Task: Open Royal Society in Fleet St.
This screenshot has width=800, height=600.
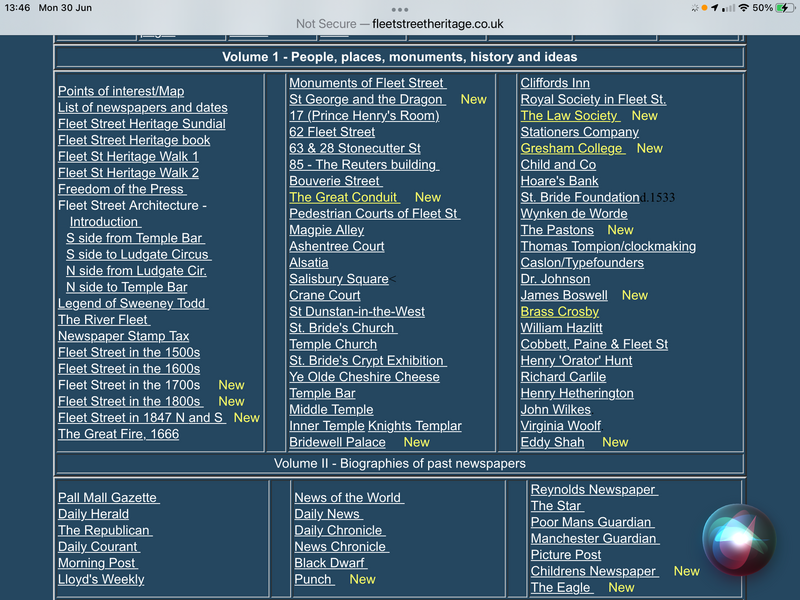Action: pyautogui.click(x=593, y=99)
